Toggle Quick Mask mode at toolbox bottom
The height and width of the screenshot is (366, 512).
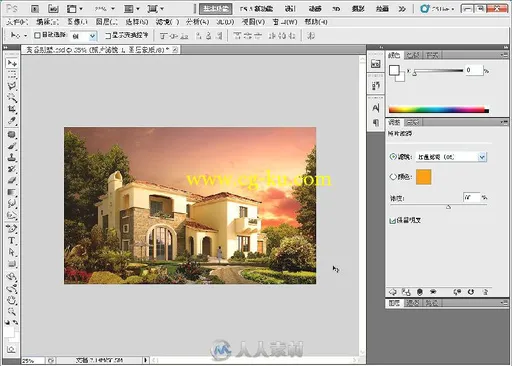tap(12, 349)
